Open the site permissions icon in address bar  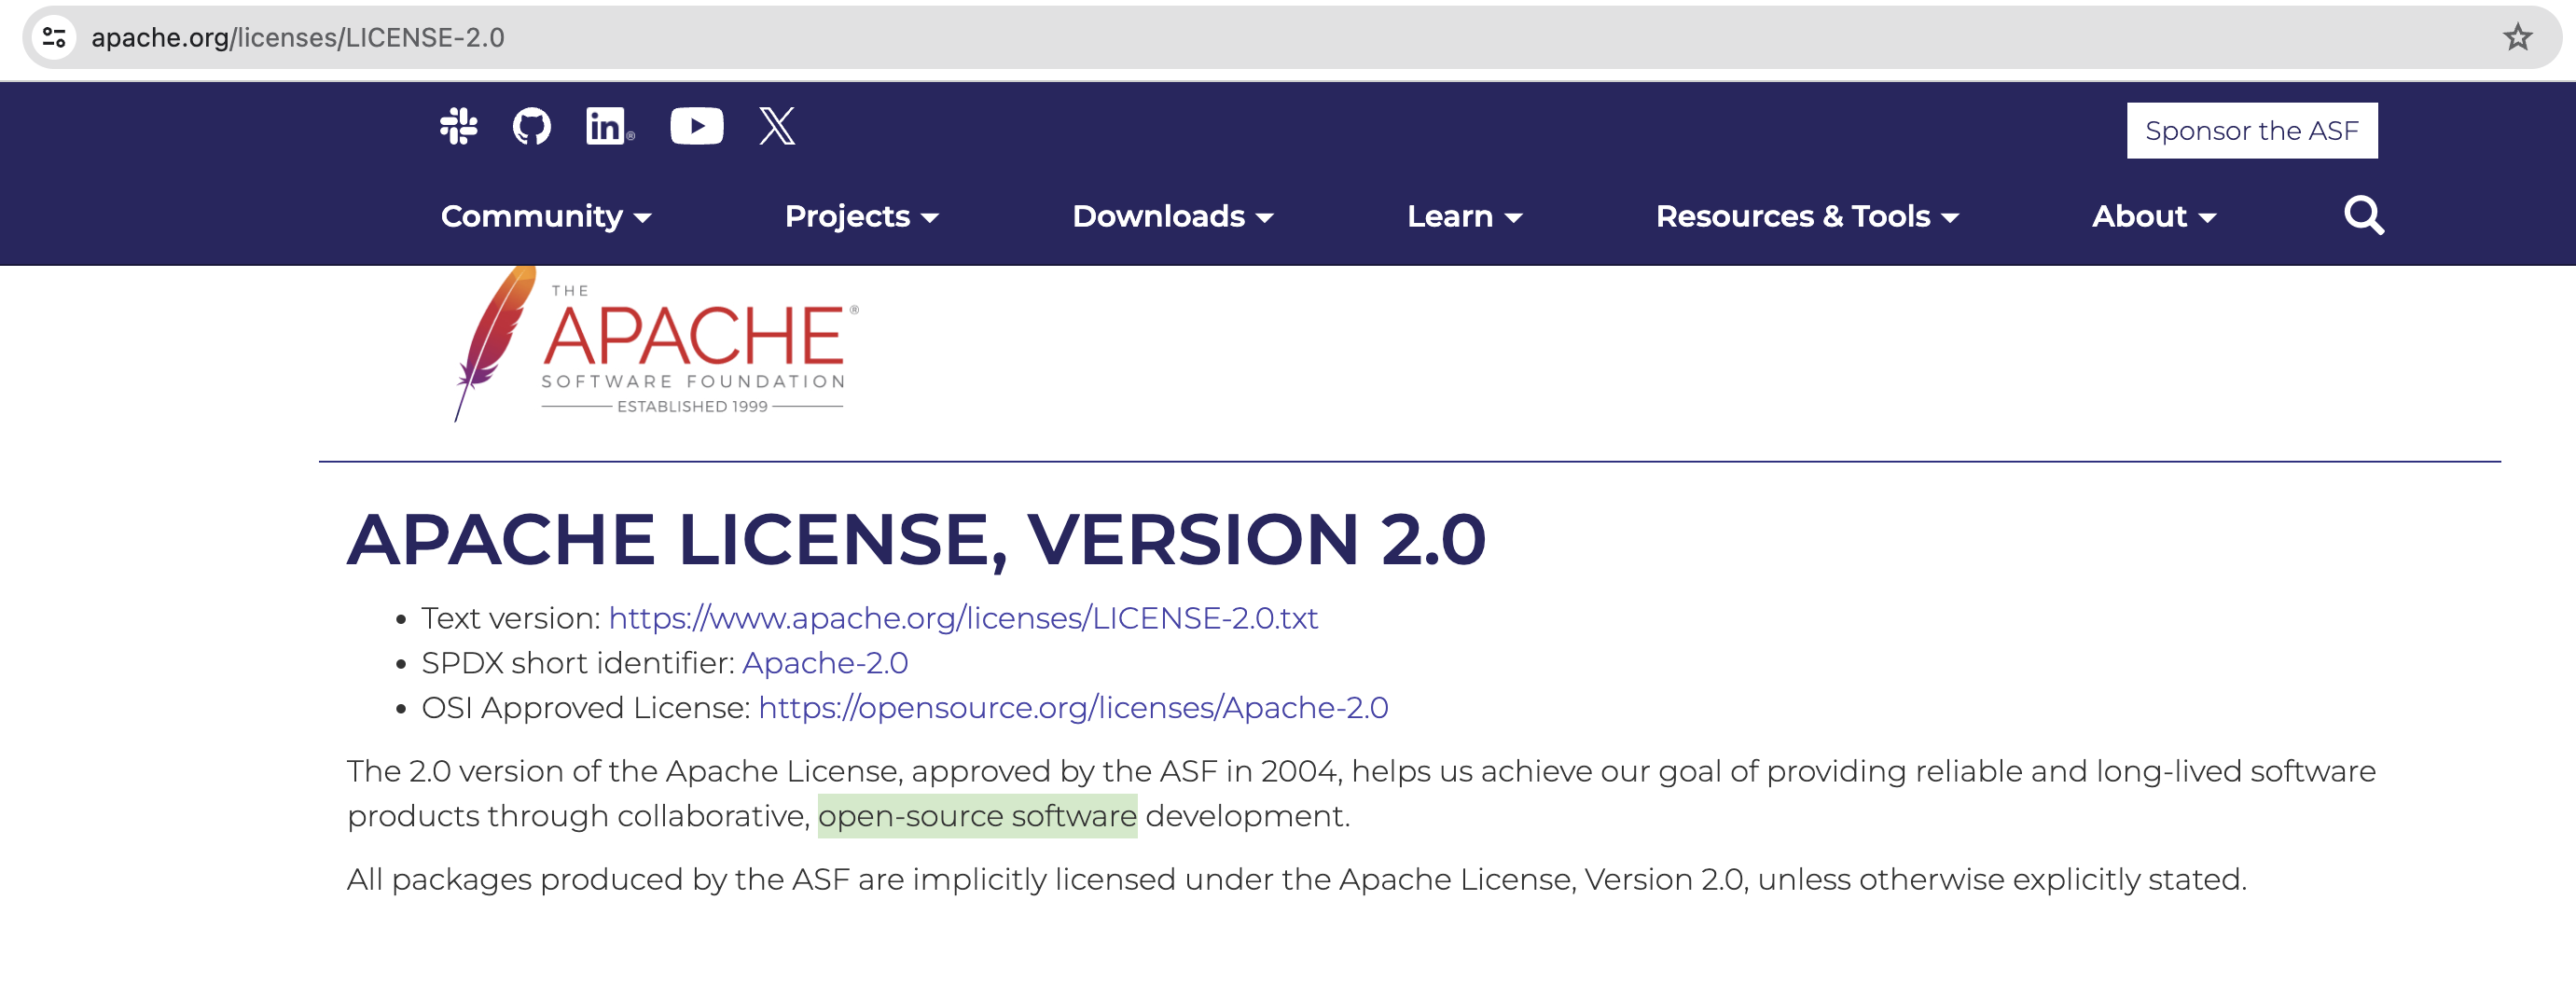pyautogui.click(x=57, y=38)
